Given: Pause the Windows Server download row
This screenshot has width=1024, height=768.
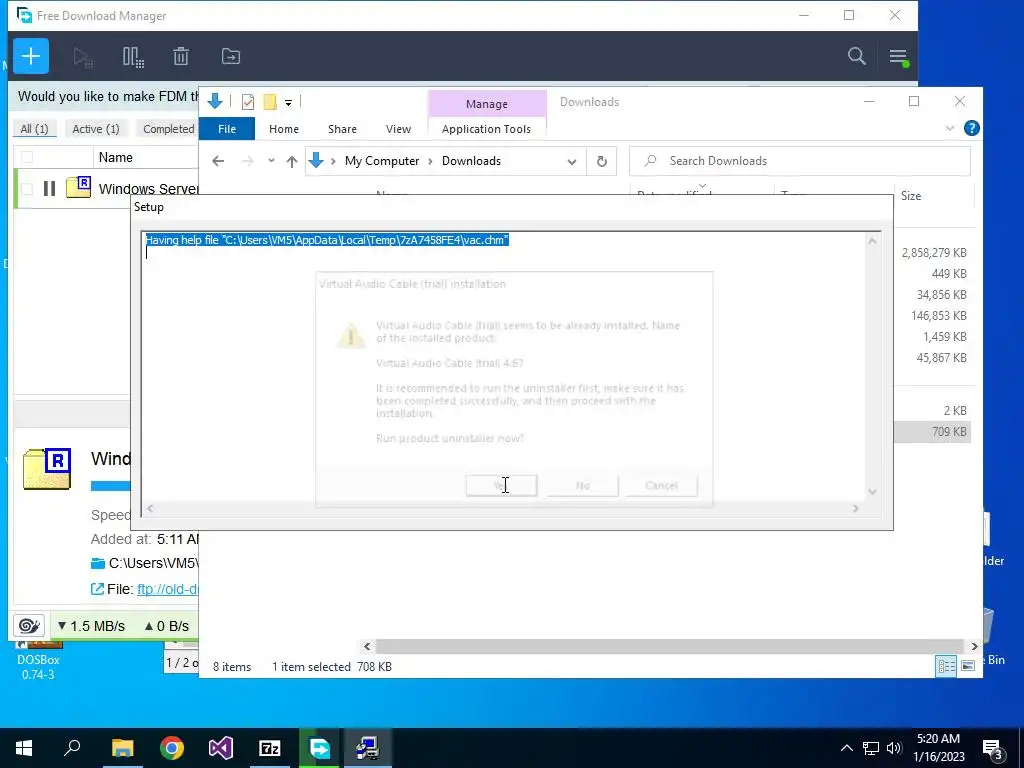Looking at the screenshot, I should coord(49,189).
